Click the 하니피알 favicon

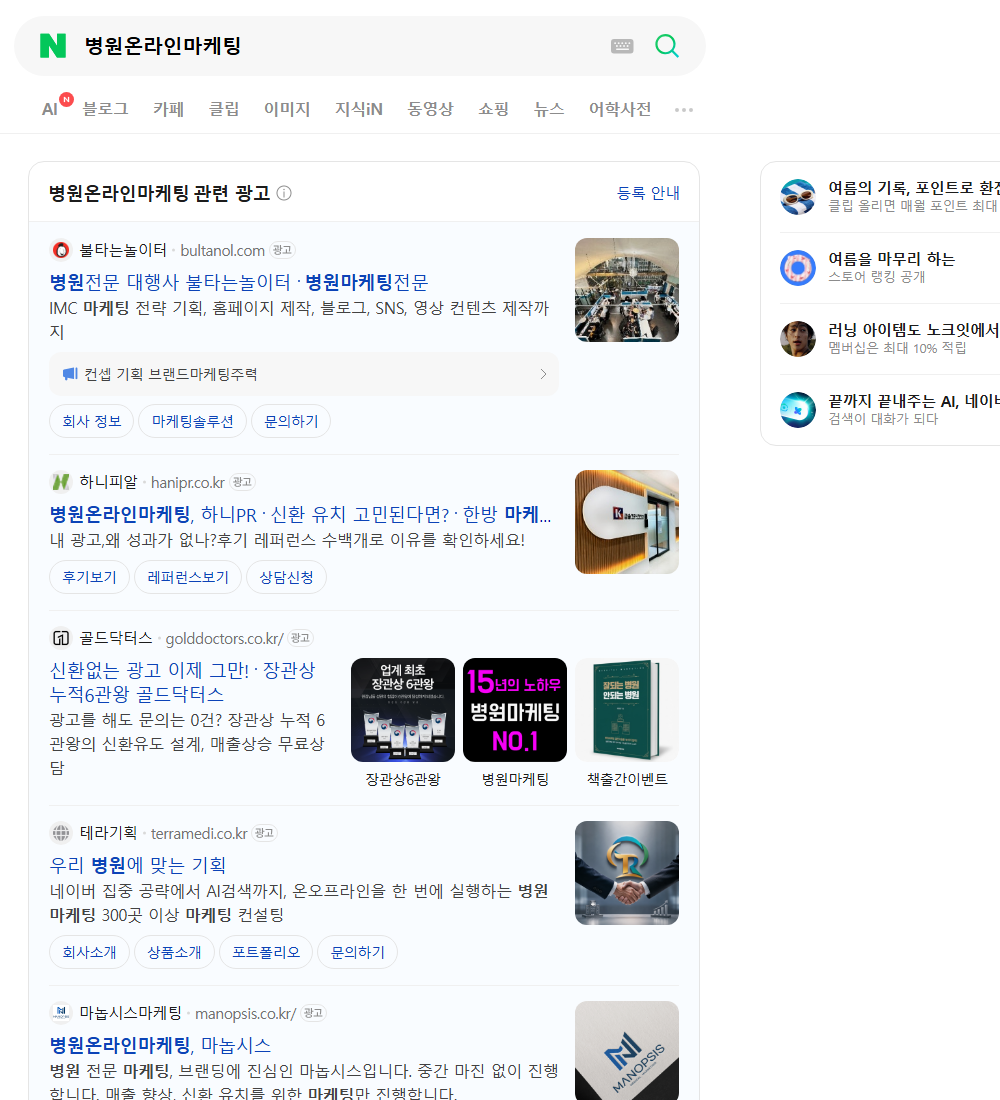pos(61,482)
